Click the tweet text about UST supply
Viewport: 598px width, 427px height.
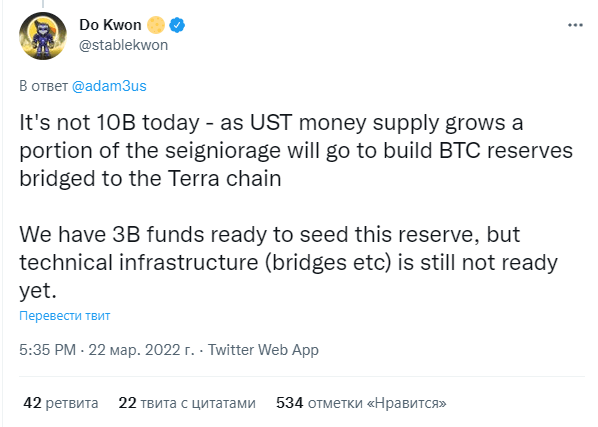click(296, 151)
